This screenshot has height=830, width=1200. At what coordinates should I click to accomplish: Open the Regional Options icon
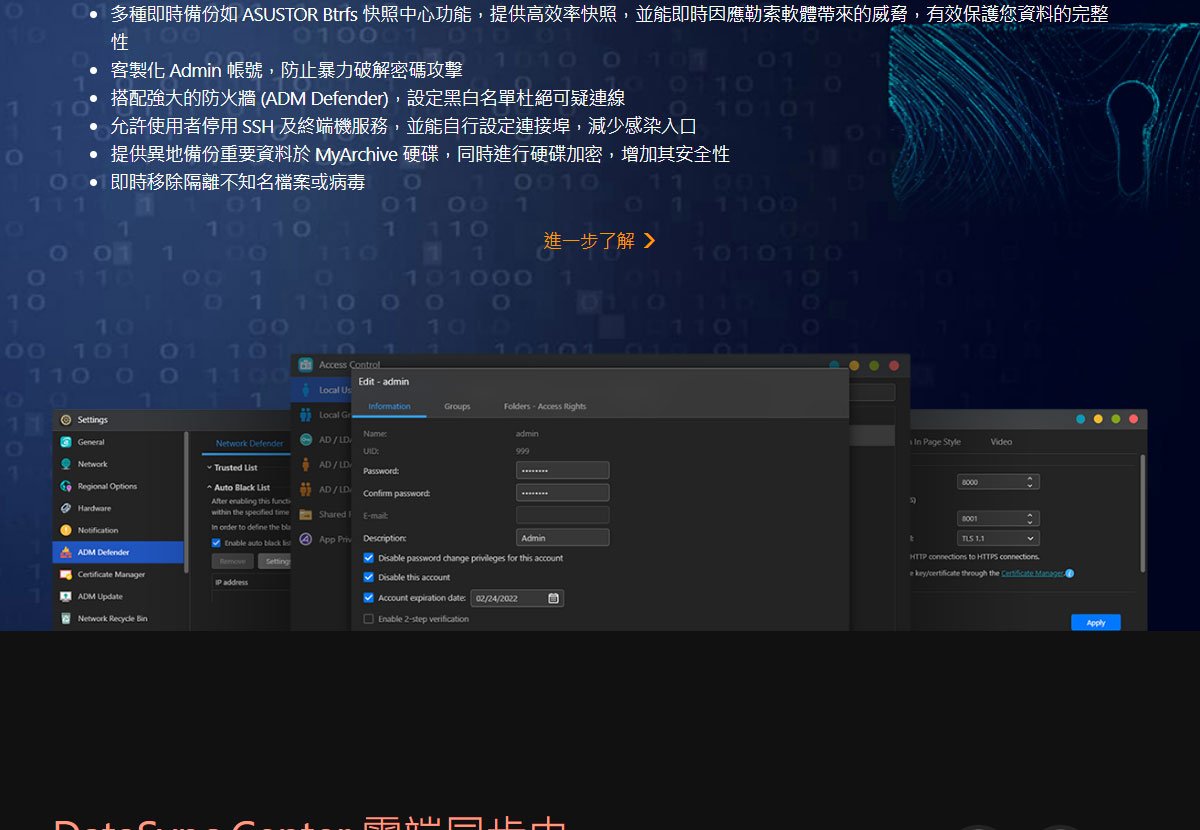[x=66, y=486]
